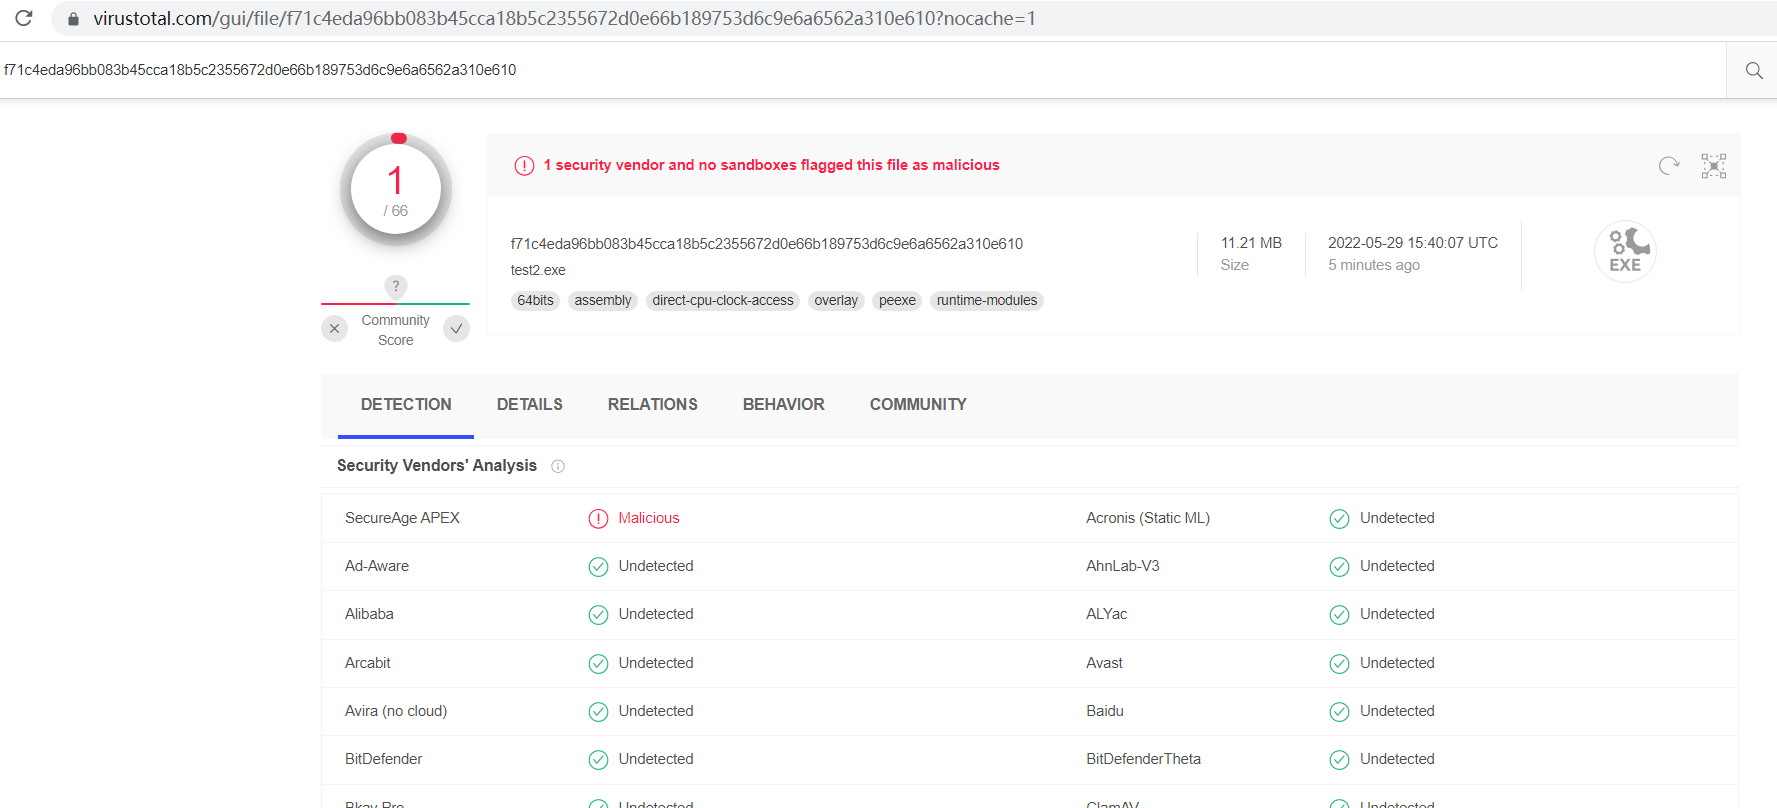Switch to the DETAILS tab
Viewport: 1777px width, 808px height.
point(530,405)
